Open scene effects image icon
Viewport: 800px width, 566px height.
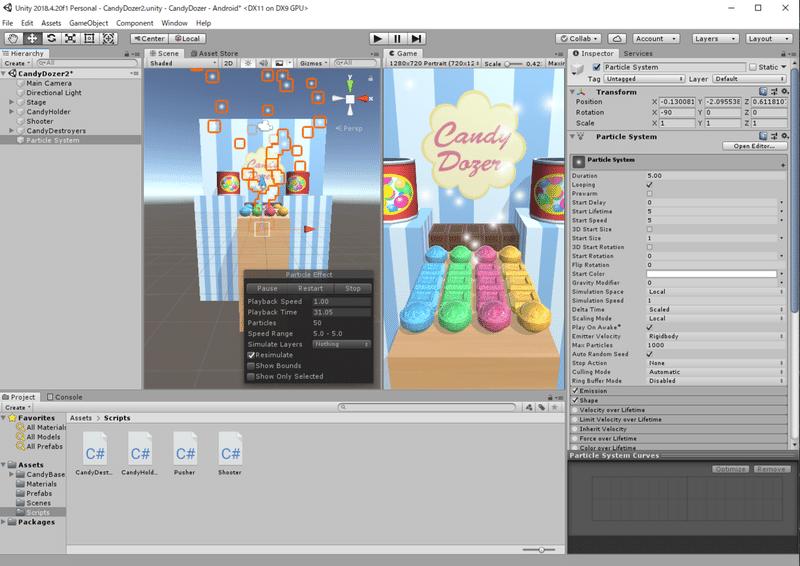point(279,63)
